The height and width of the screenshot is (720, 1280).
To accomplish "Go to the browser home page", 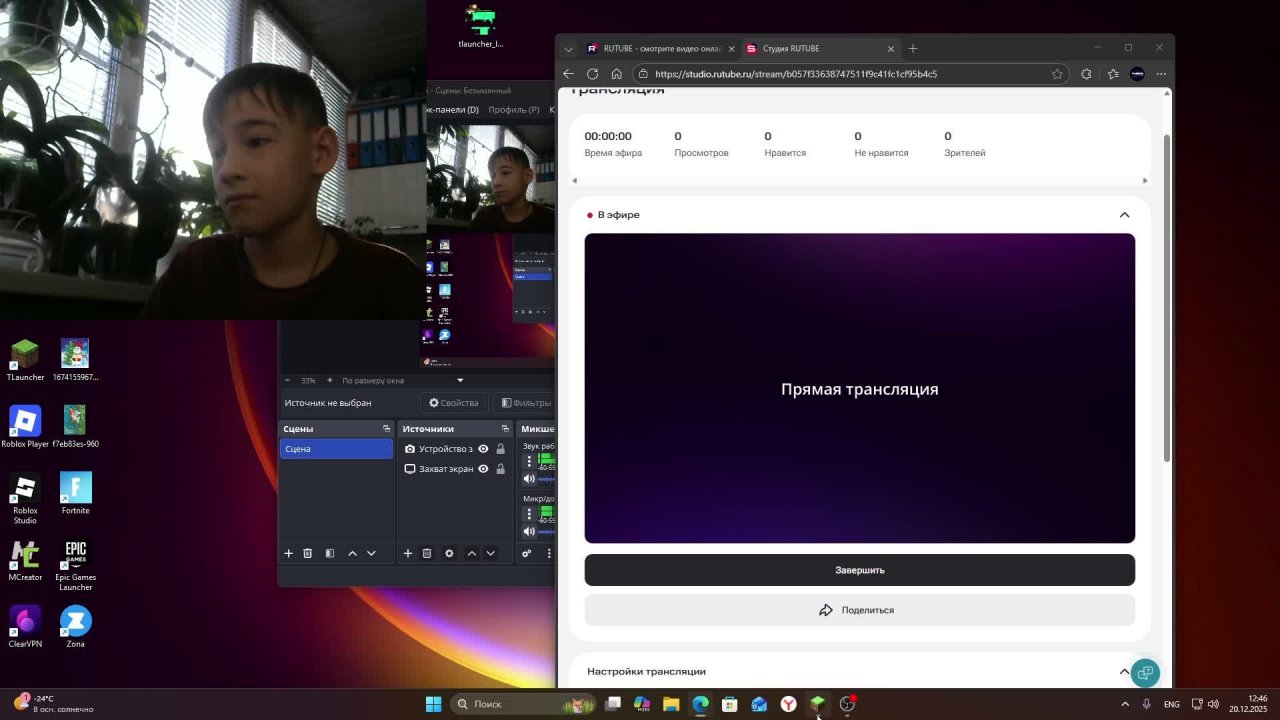I will pyautogui.click(x=617, y=74).
